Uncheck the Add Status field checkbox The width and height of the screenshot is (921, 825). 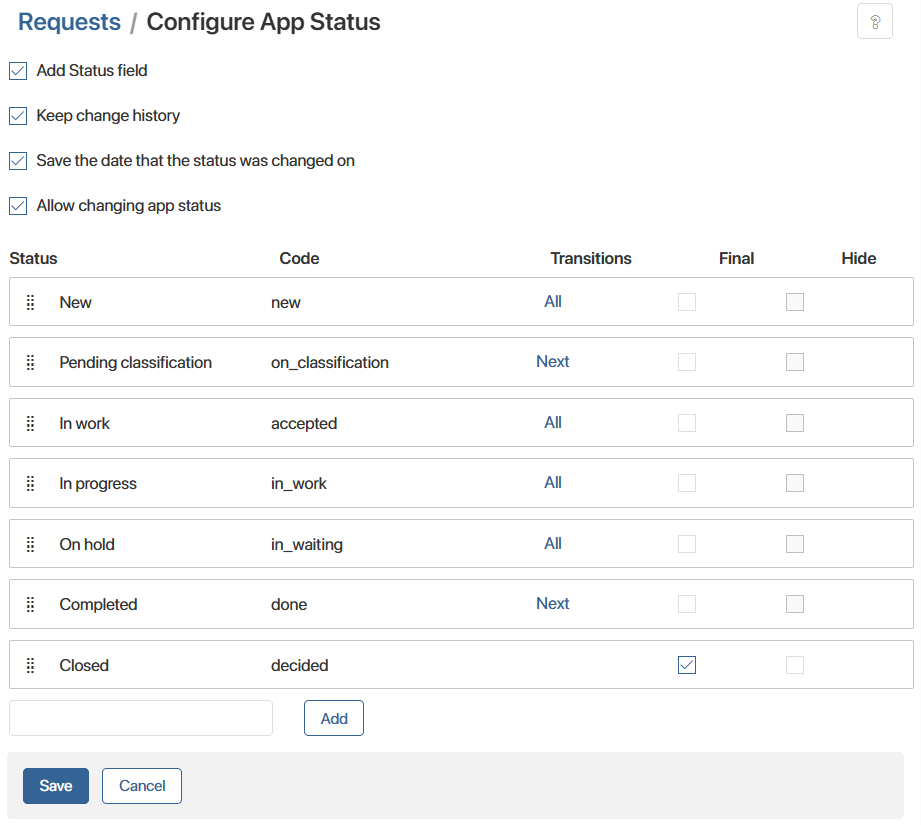tap(18, 71)
